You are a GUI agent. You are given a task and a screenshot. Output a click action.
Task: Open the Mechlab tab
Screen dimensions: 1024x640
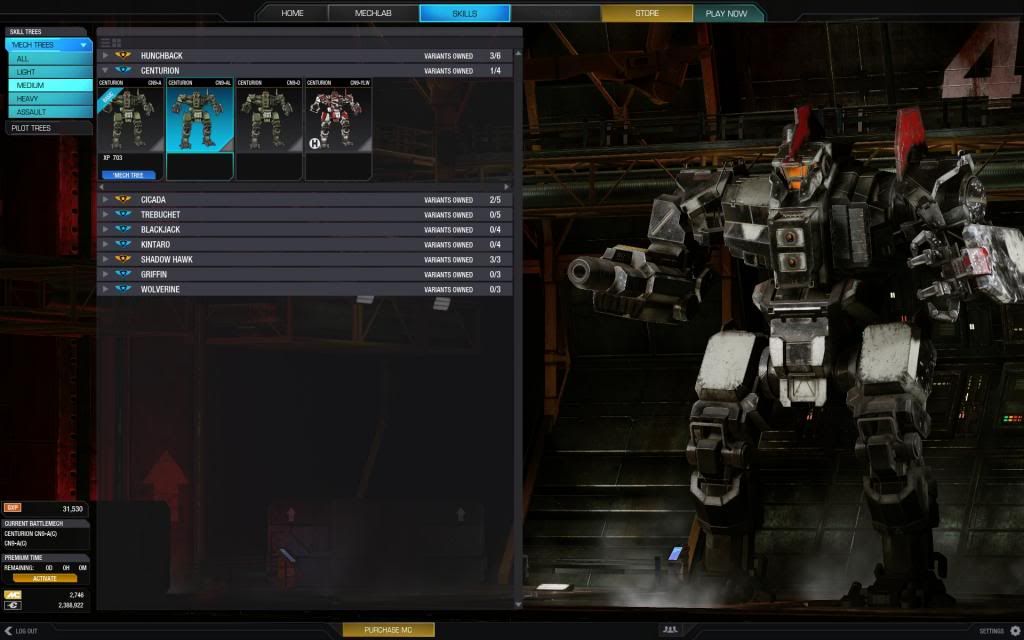[374, 13]
